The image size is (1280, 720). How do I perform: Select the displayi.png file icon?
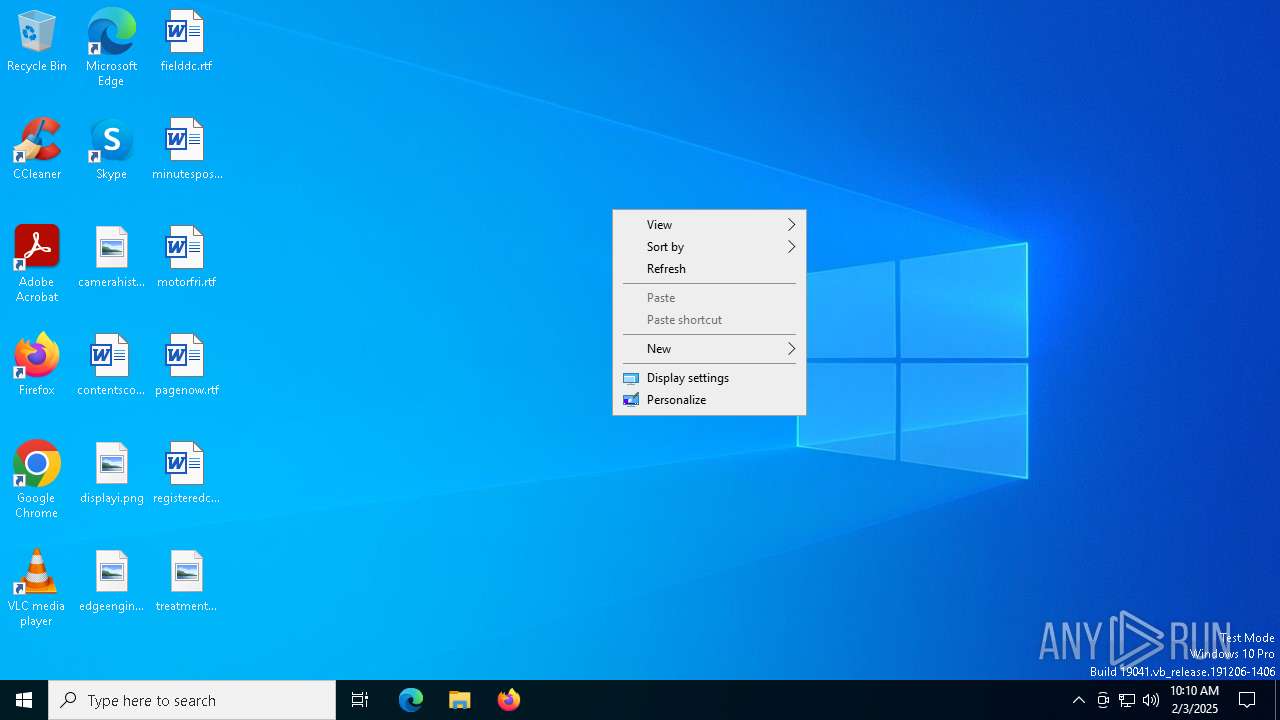pos(111,474)
